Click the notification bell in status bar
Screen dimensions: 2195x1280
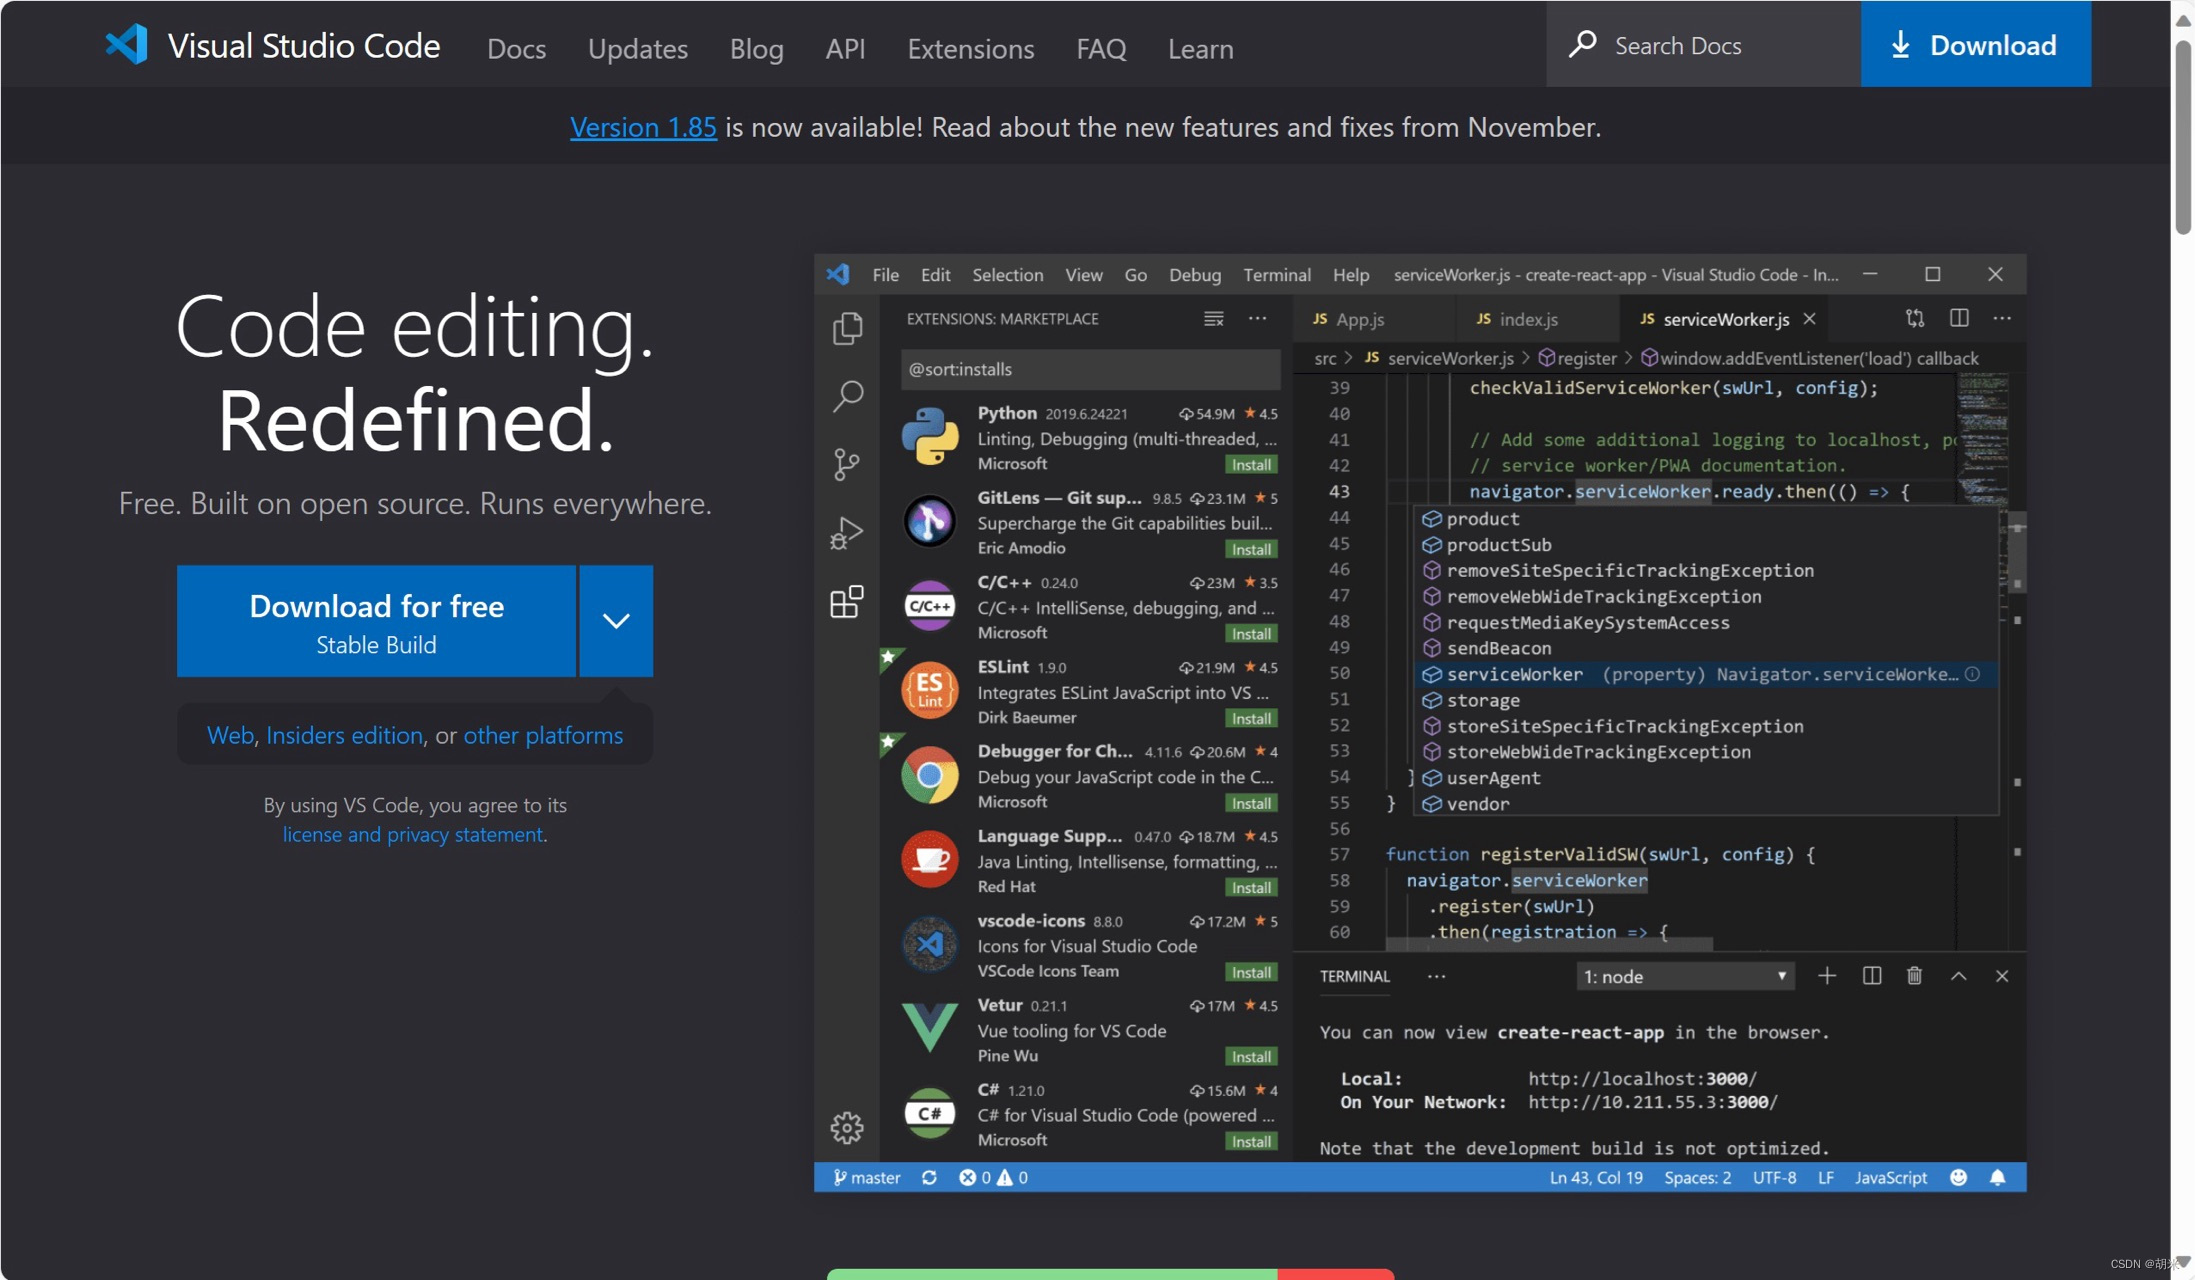click(x=1998, y=1177)
